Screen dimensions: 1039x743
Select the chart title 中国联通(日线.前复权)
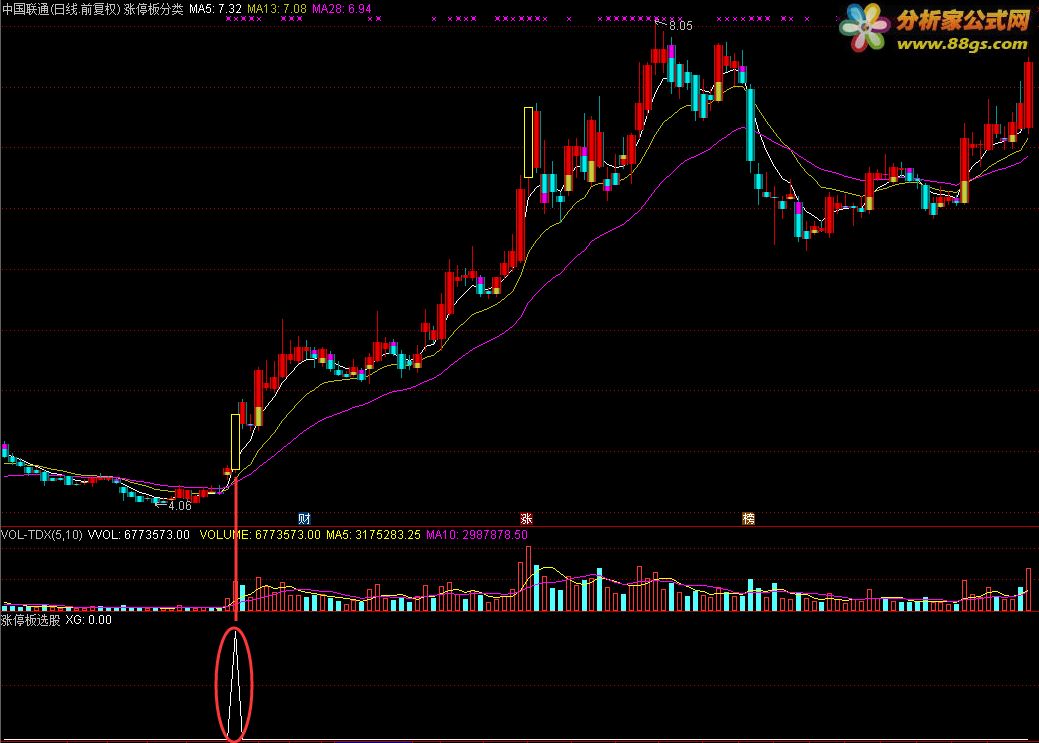[62, 9]
